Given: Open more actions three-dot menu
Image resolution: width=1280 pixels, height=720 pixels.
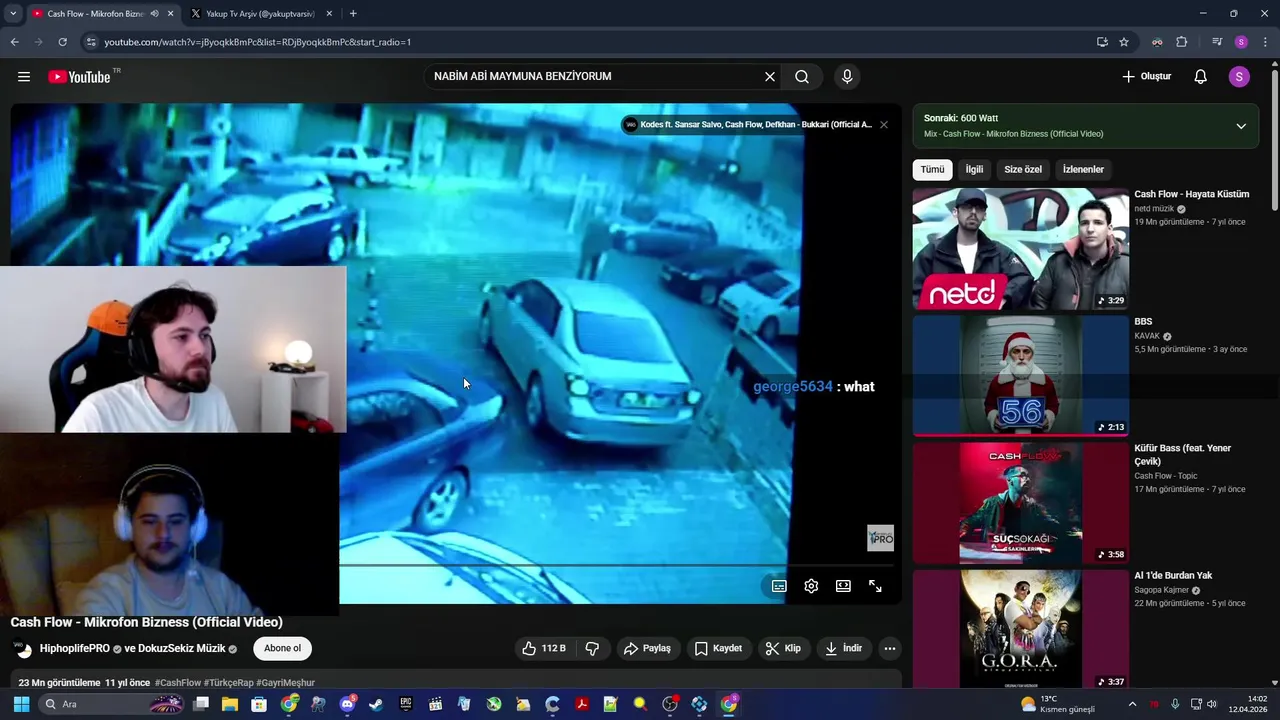Looking at the screenshot, I should pos(890,648).
